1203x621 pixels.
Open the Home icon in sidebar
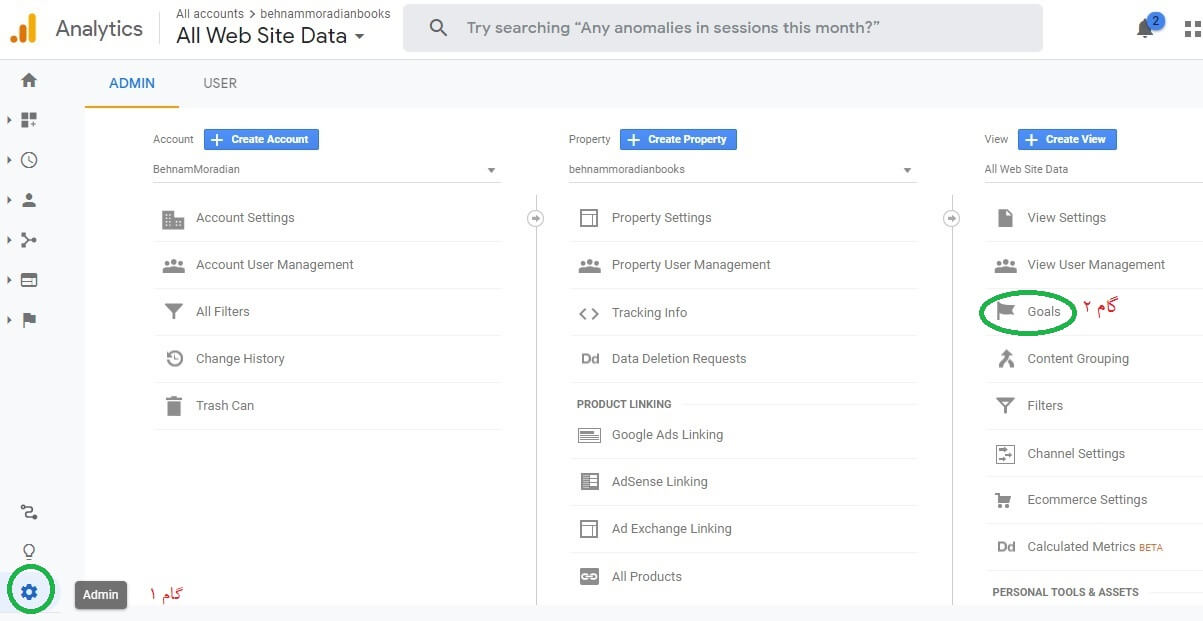pyautogui.click(x=29, y=80)
